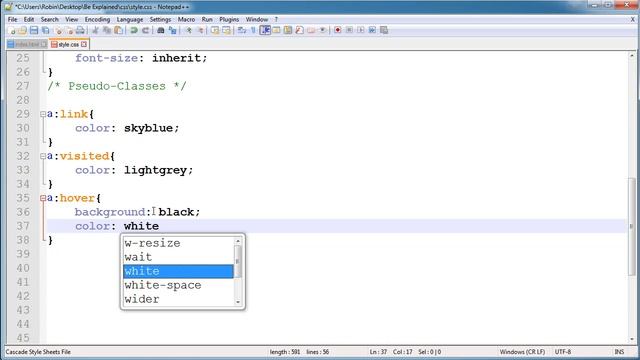Click Run Macro Multiple Times icon

[372, 30]
